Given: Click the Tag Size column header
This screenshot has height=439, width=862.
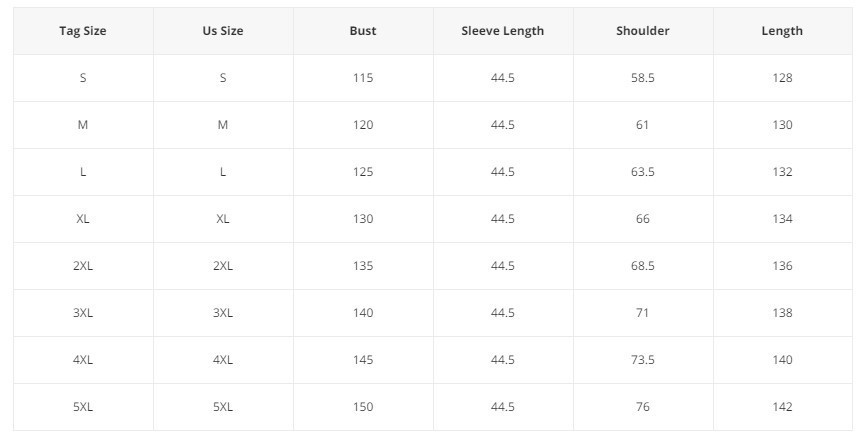Looking at the screenshot, I should (83, 31).
